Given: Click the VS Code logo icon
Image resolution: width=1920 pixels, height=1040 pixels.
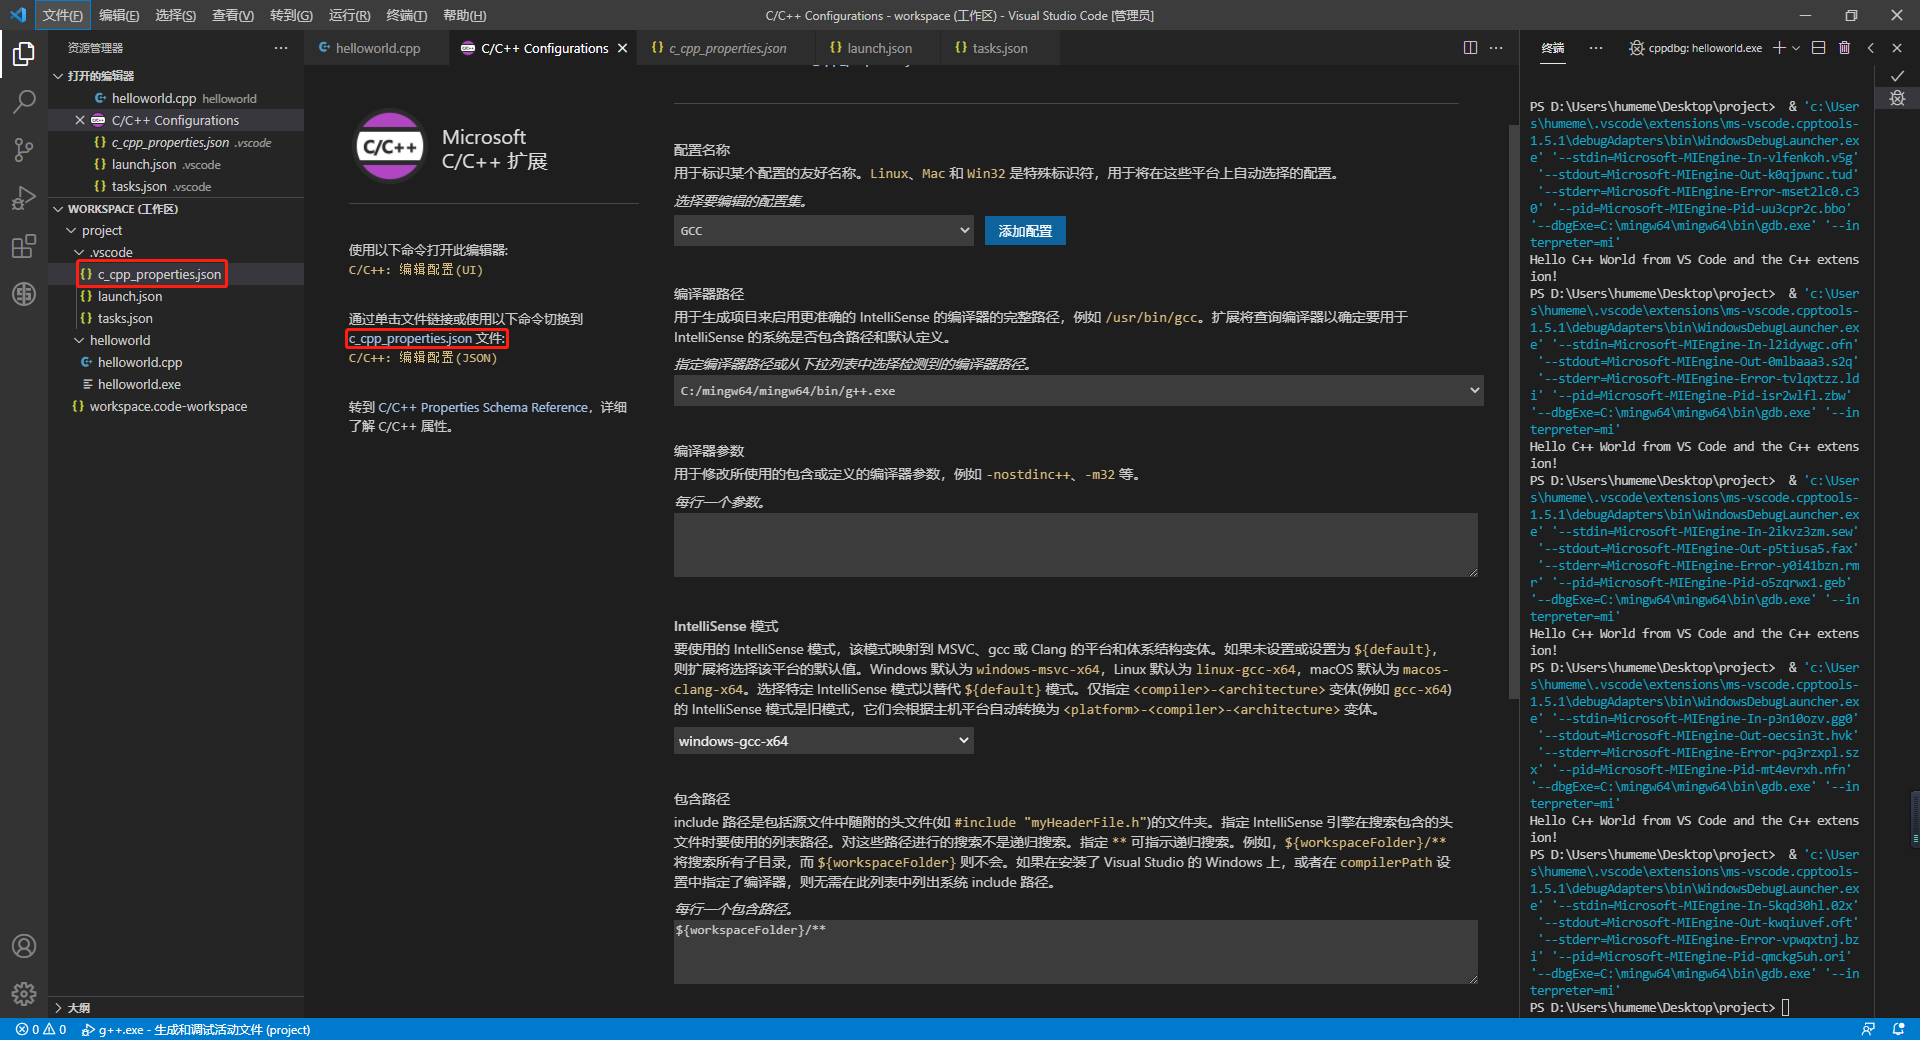Looking at the screenshot, I should (17, 15).
